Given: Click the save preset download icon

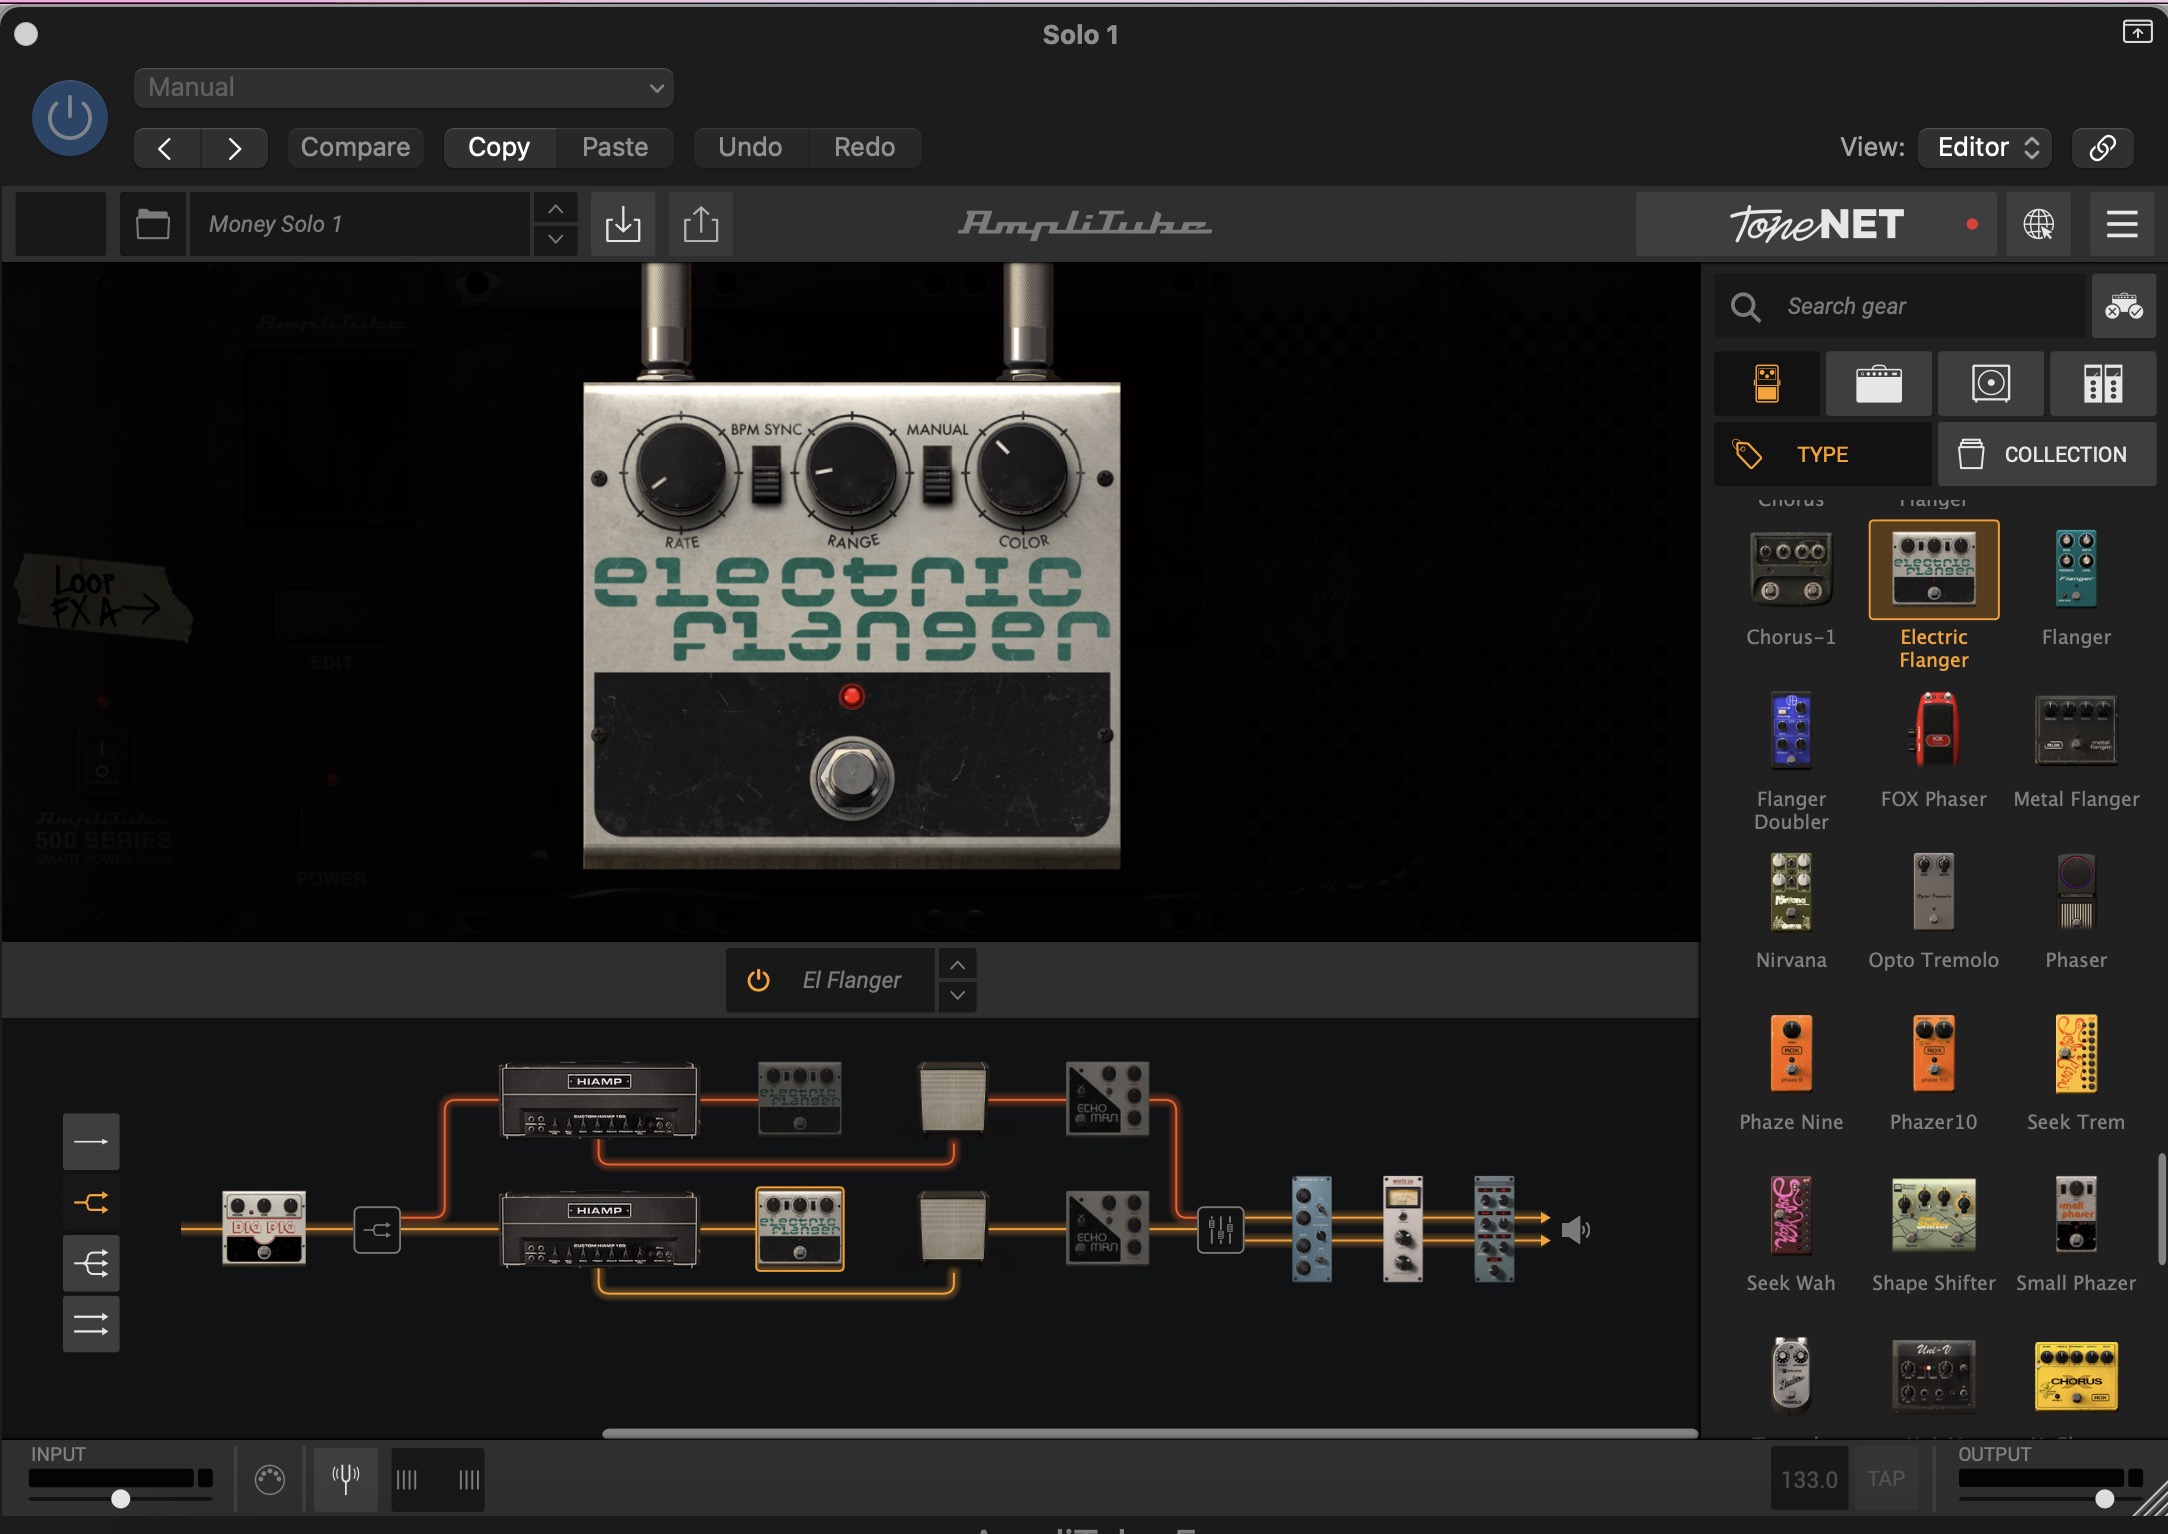Looking at the screenshot, I should tap(623, 224).
